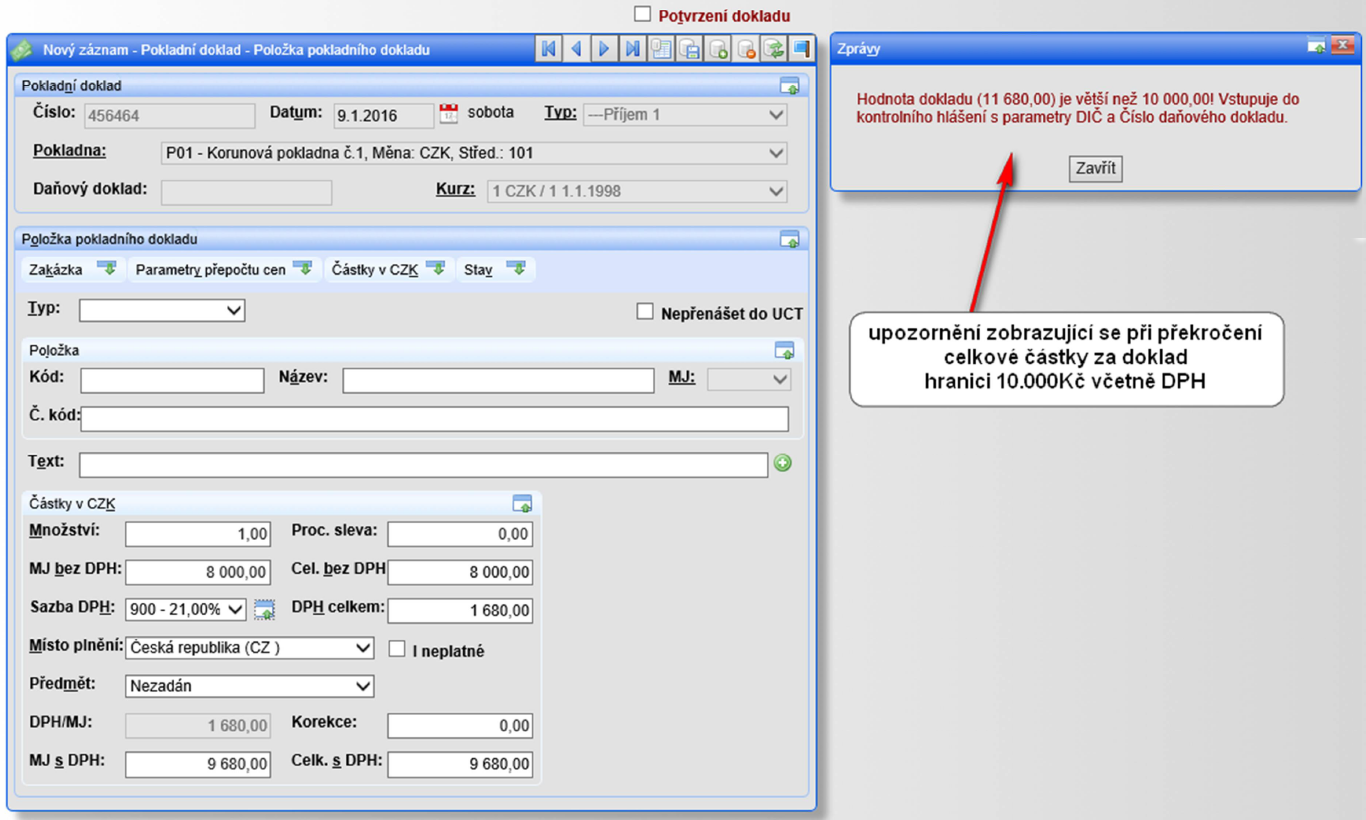Screen dimensions: 1366x820
Task: Enable the Potvrzení dokladu checkbox
Action: coord(643,14)
